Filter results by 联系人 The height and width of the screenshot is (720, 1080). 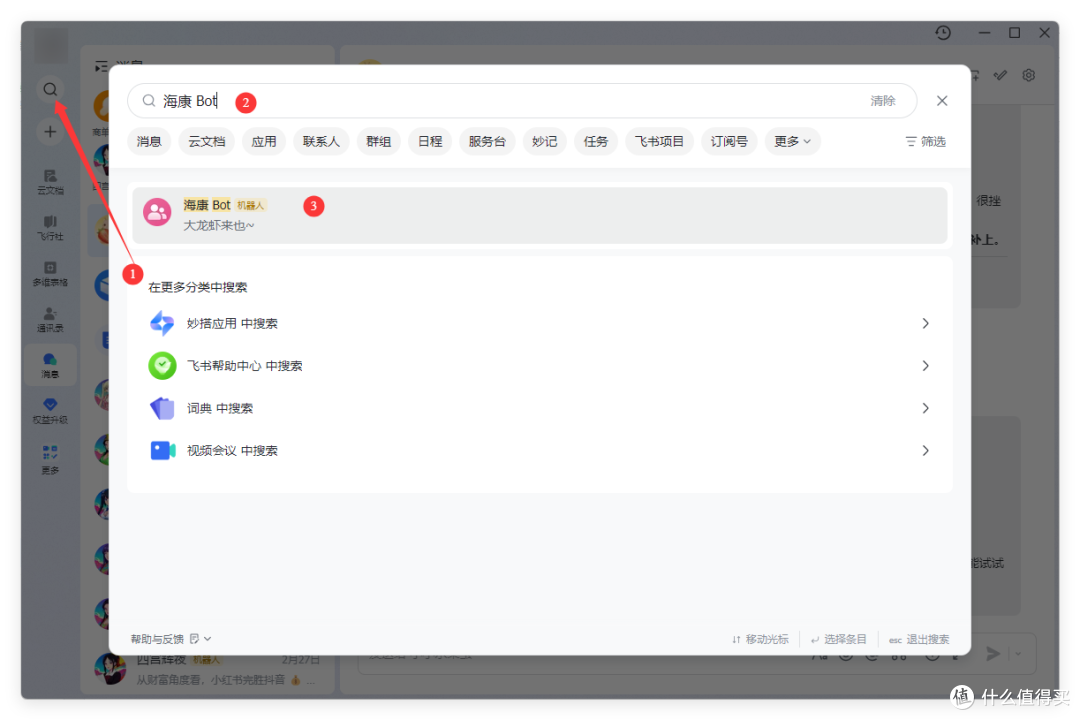point(321,141)
